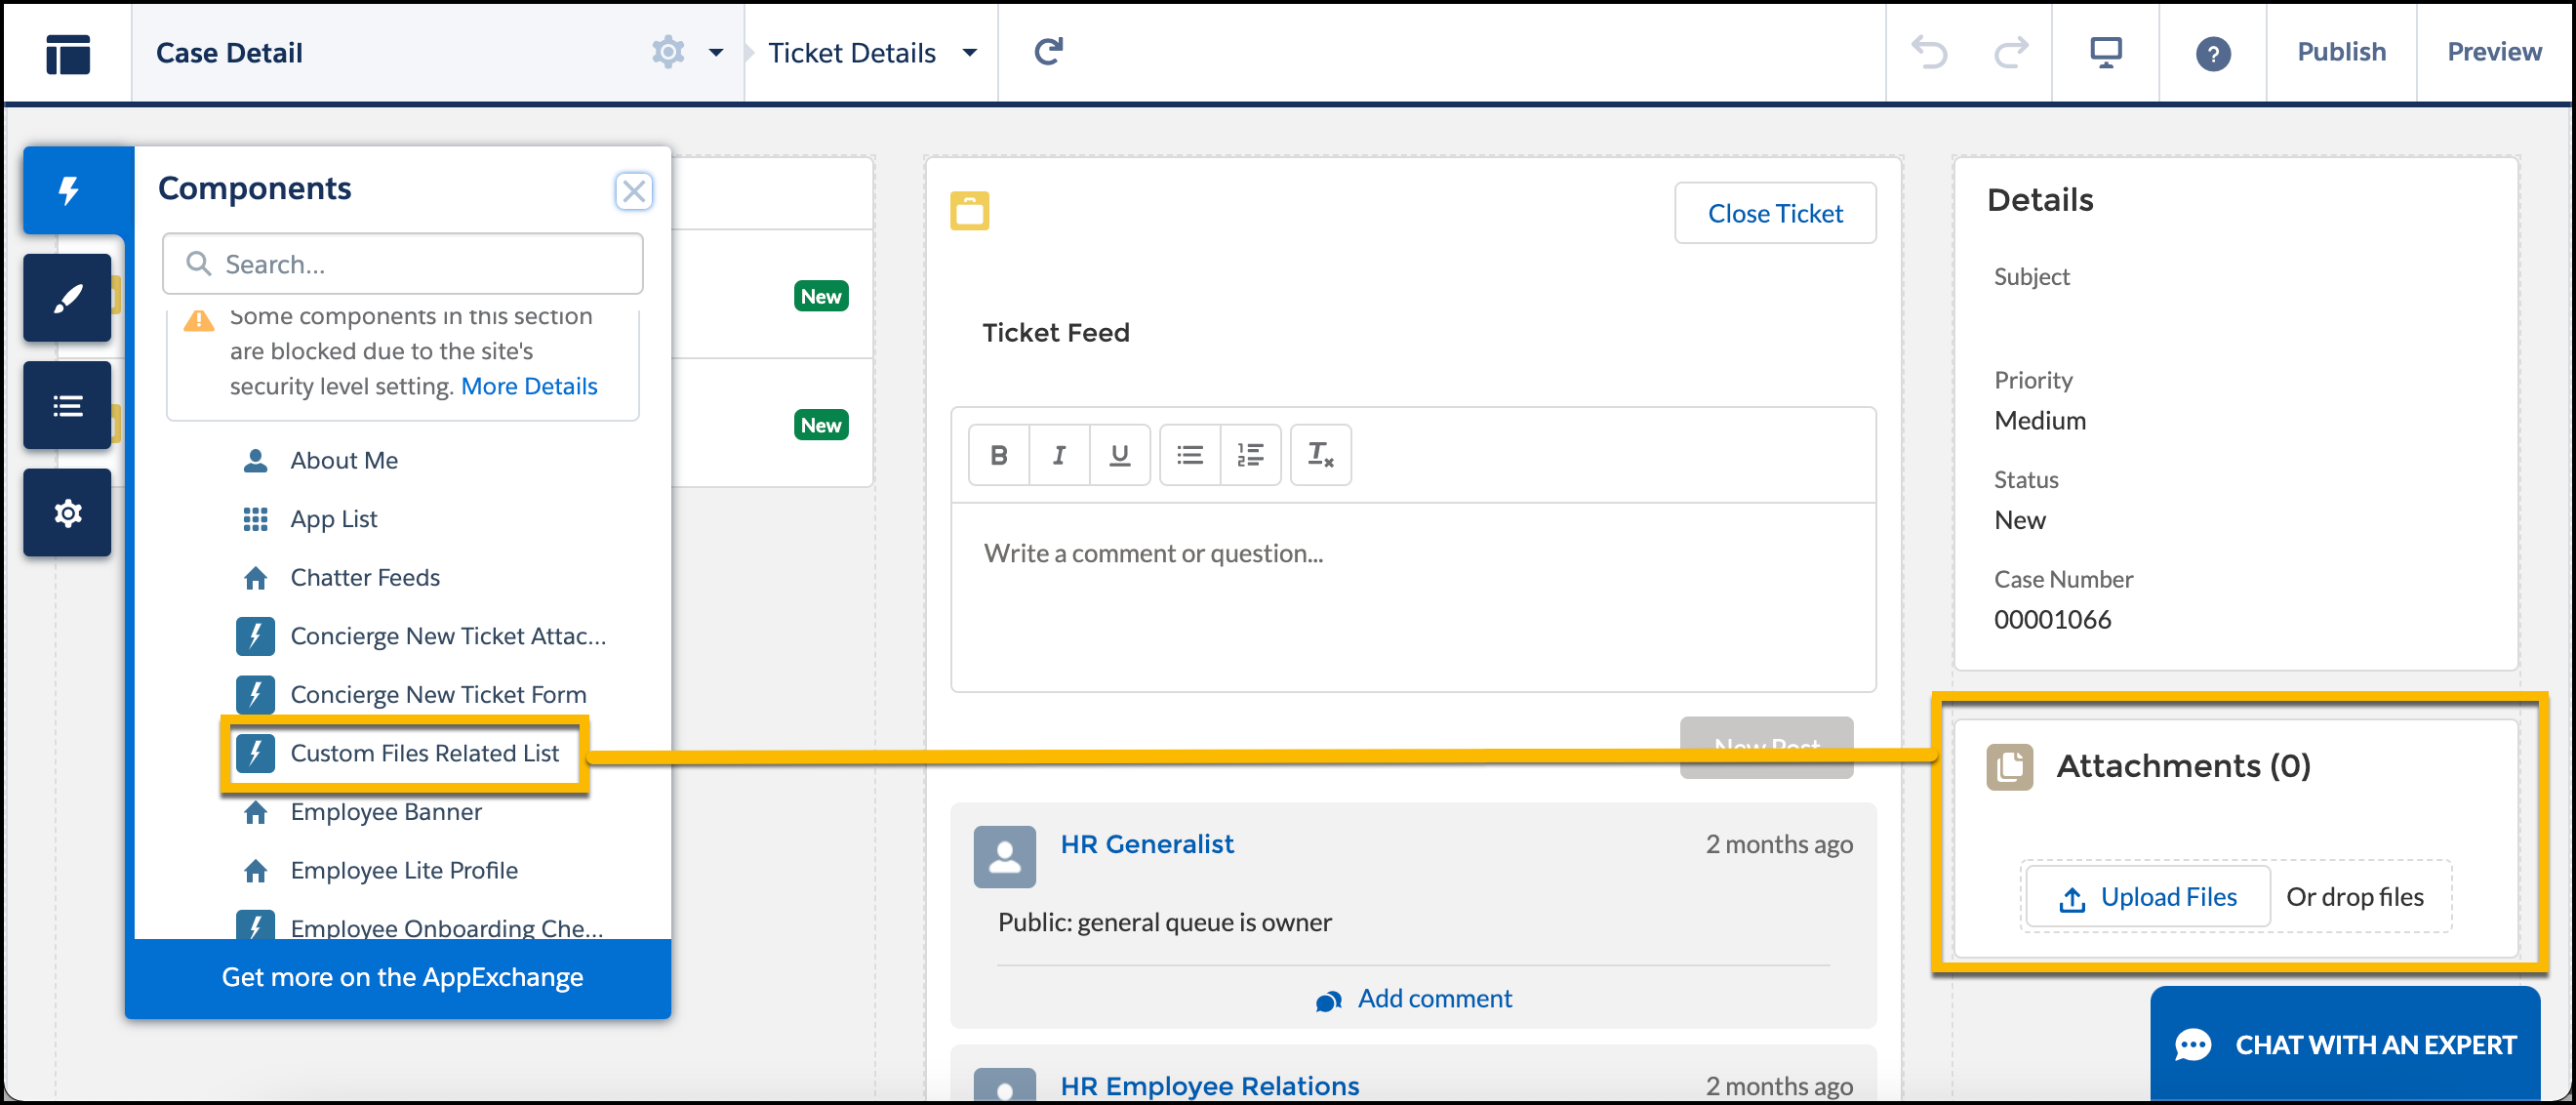The image size is (2576, 1105).
Task: Click the HR Generalist avatar icon
Action: (1005, 857)
